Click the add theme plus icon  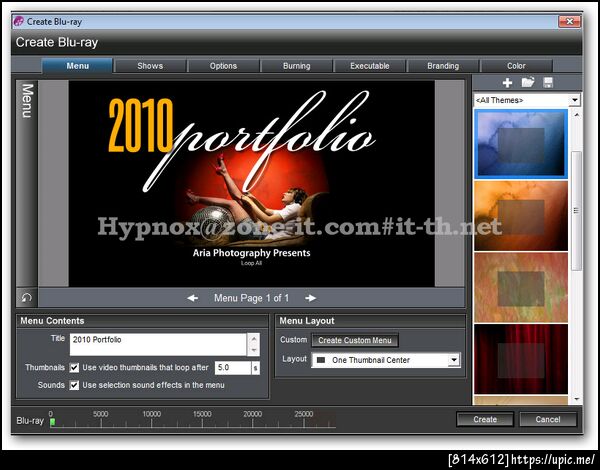tap(507, 83)
